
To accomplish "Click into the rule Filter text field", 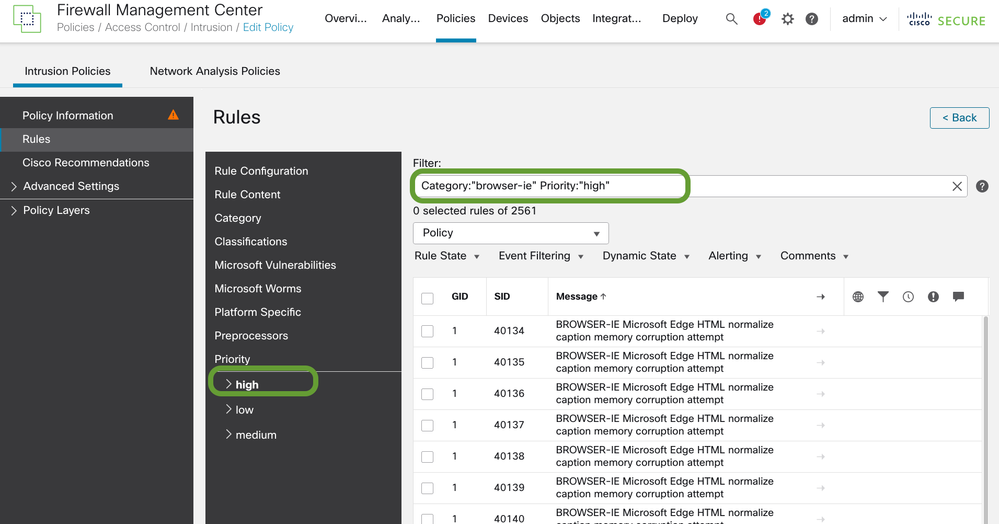I will [x=690, y=186].
